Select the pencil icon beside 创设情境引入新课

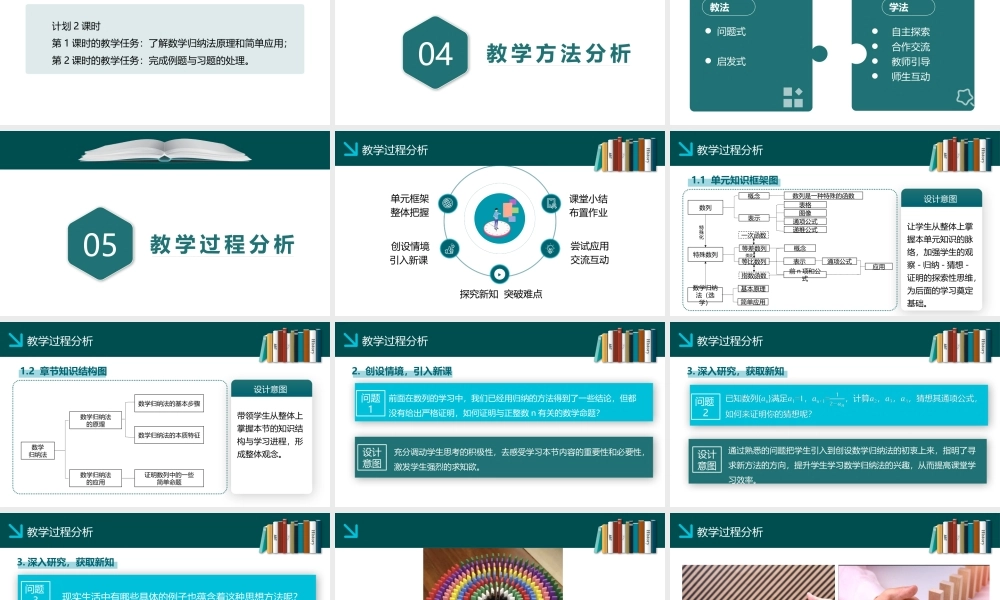tap(449, 248)
